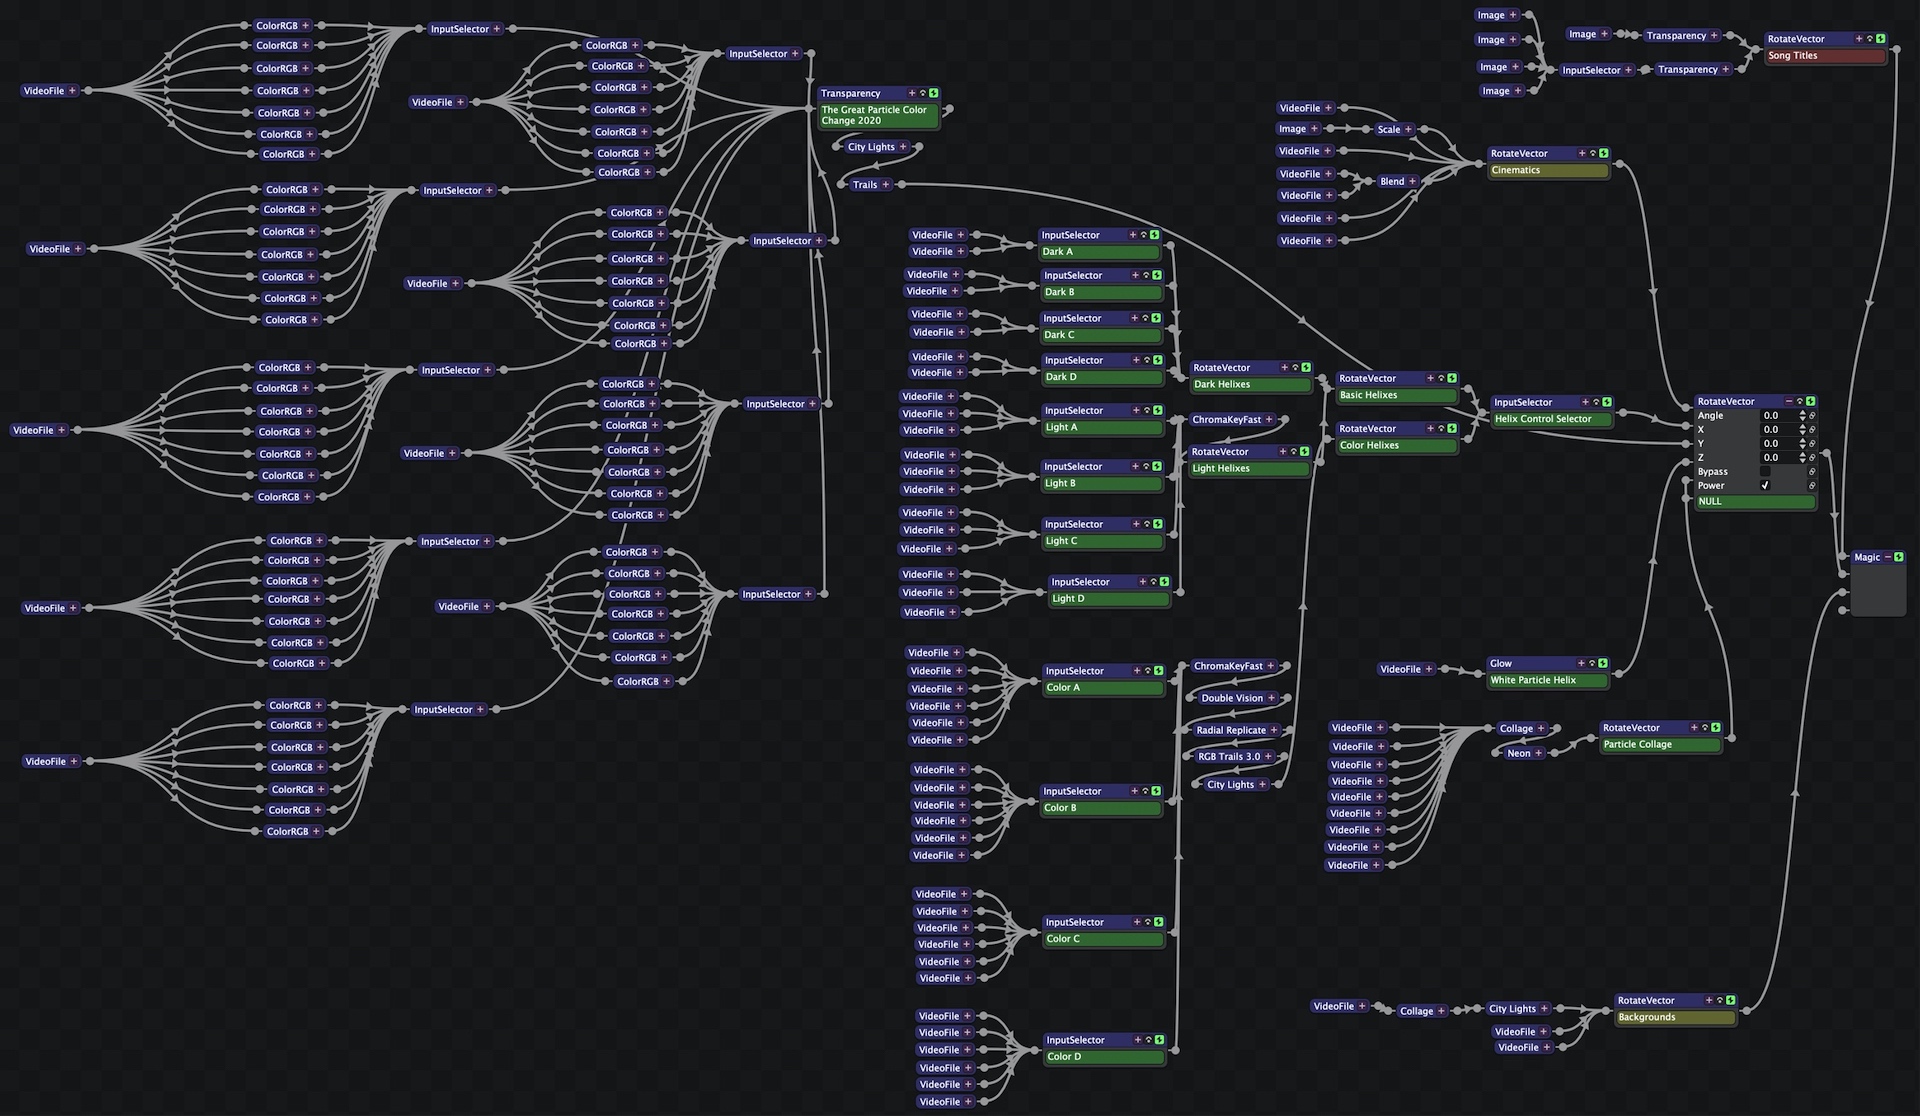This screenshot has height=1116, width=1920.
Task: Expand the Double Vision node
Action: tap(1271, 698)
